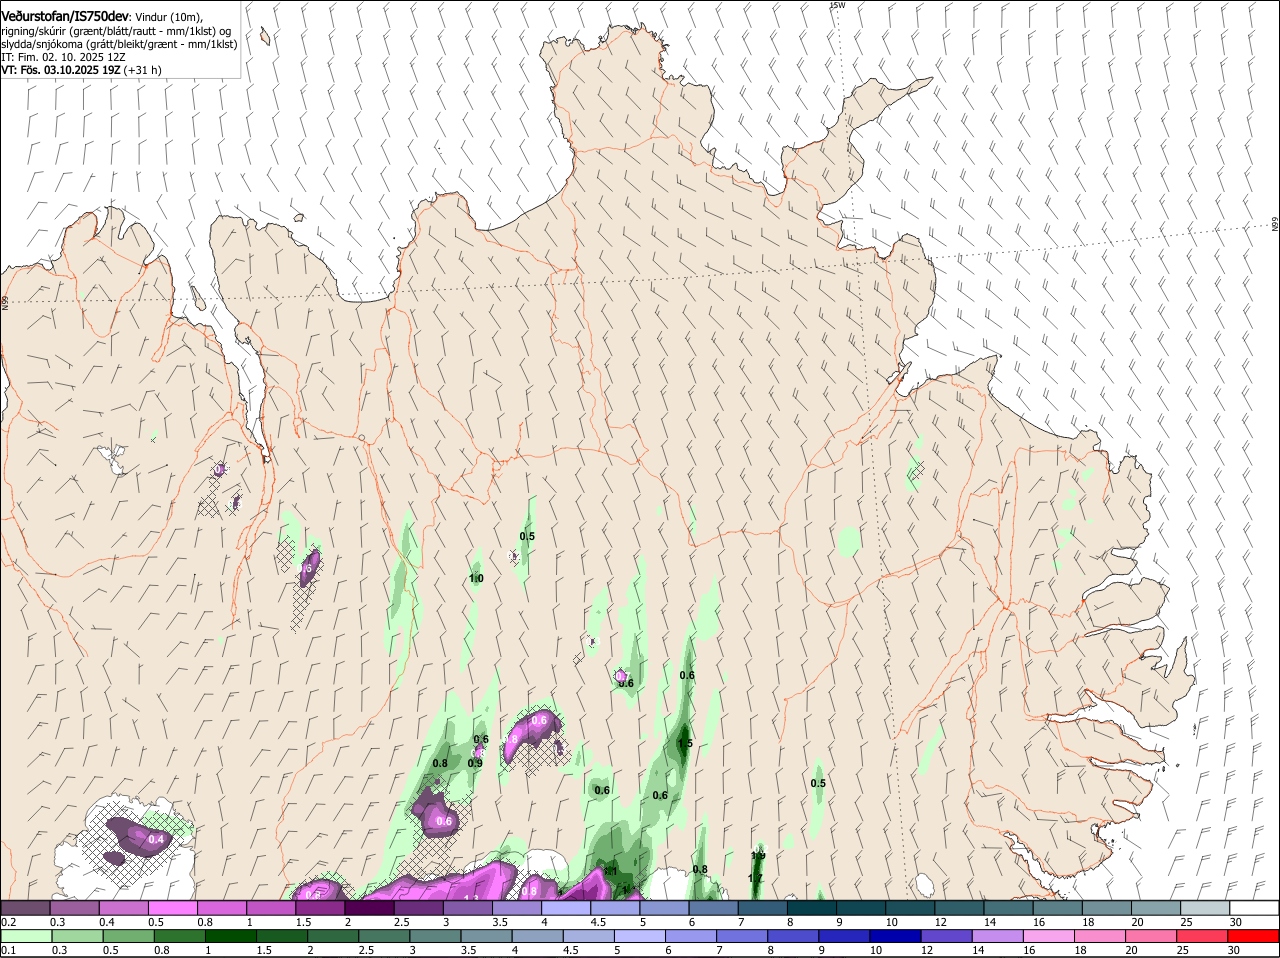Click the 1.9 precipitation value on the map

758,856
